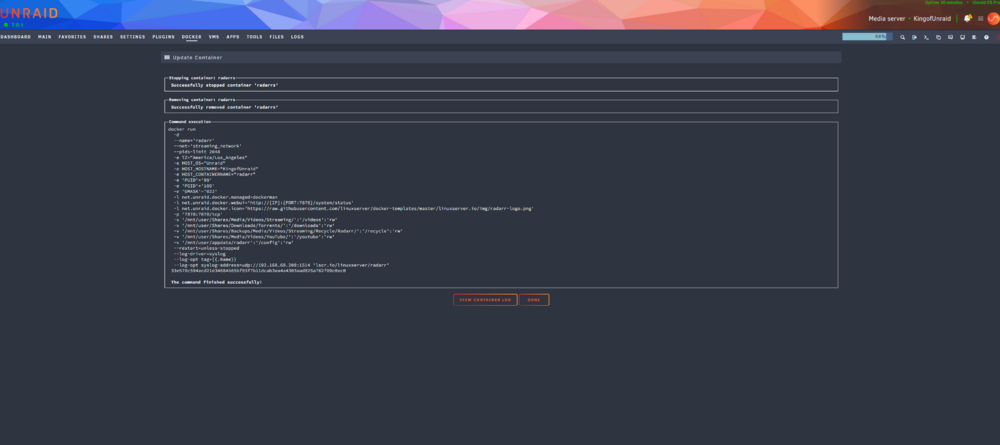Open the notifications bell icon
The width and height of the screenshot is (1000, 445).
click(x=967, y=18)
